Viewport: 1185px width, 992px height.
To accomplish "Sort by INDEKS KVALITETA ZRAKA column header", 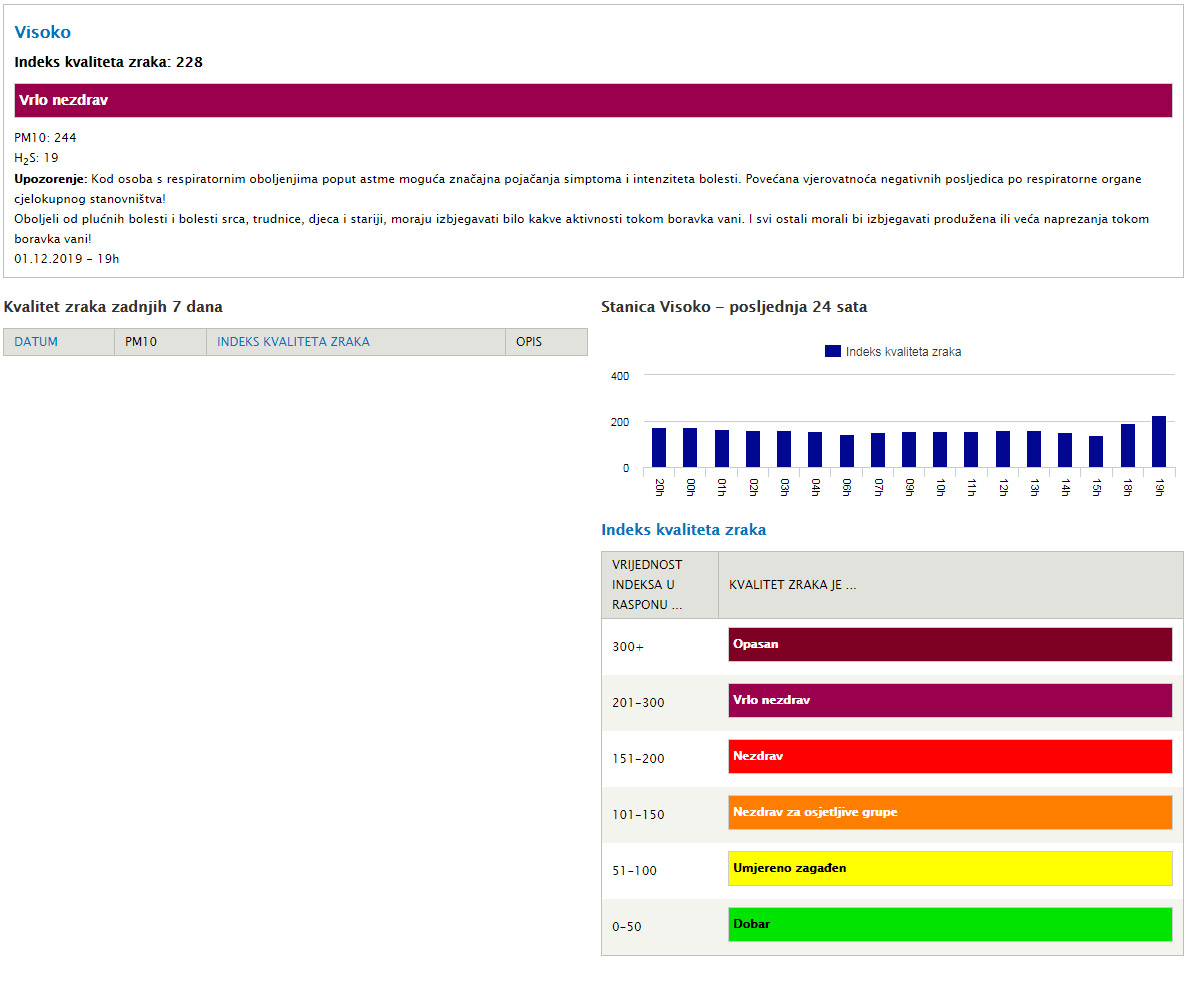I will pos(293,342).
